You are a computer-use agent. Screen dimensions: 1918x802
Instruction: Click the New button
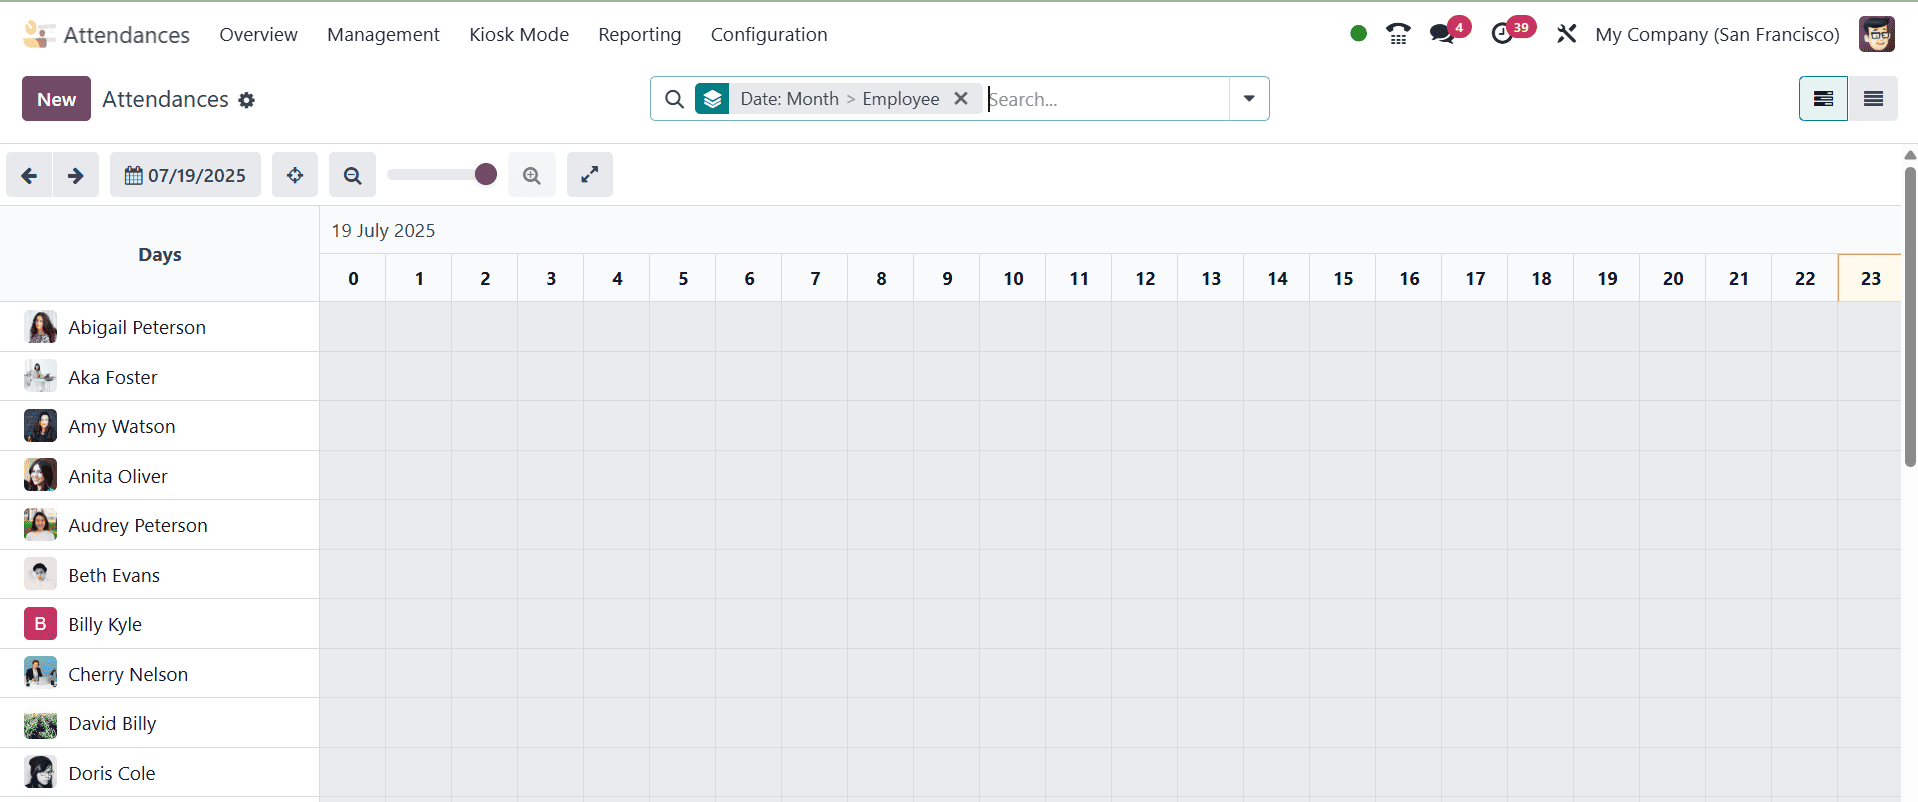56,99
